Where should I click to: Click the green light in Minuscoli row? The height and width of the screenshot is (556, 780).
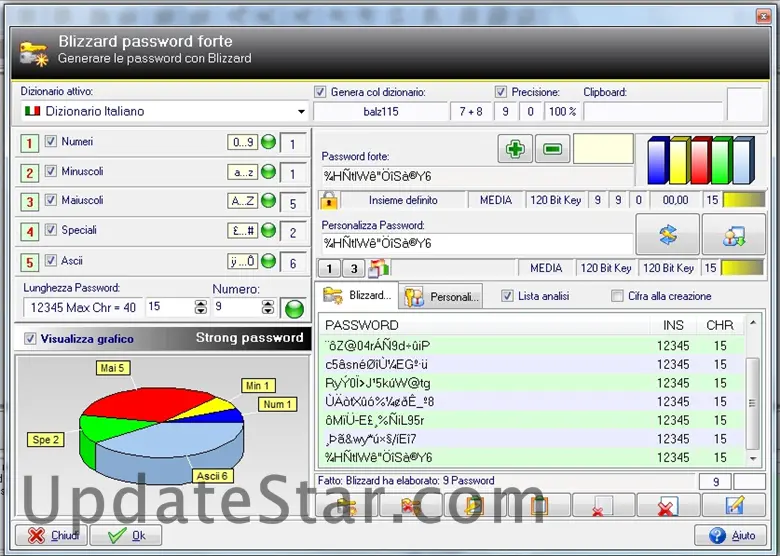pos(269,172)
